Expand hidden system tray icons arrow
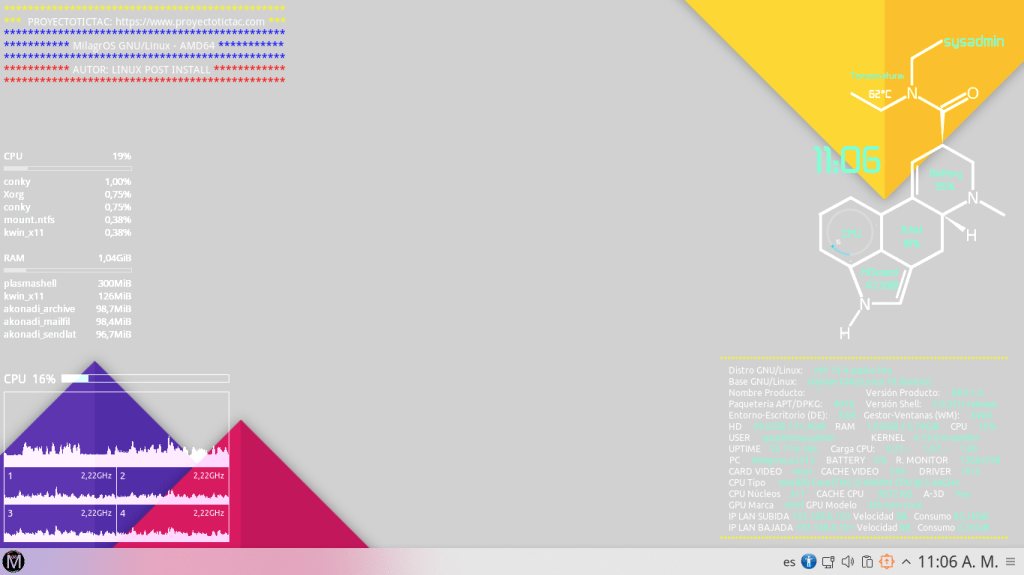The image size is (1024, 575). click(905, 561)
